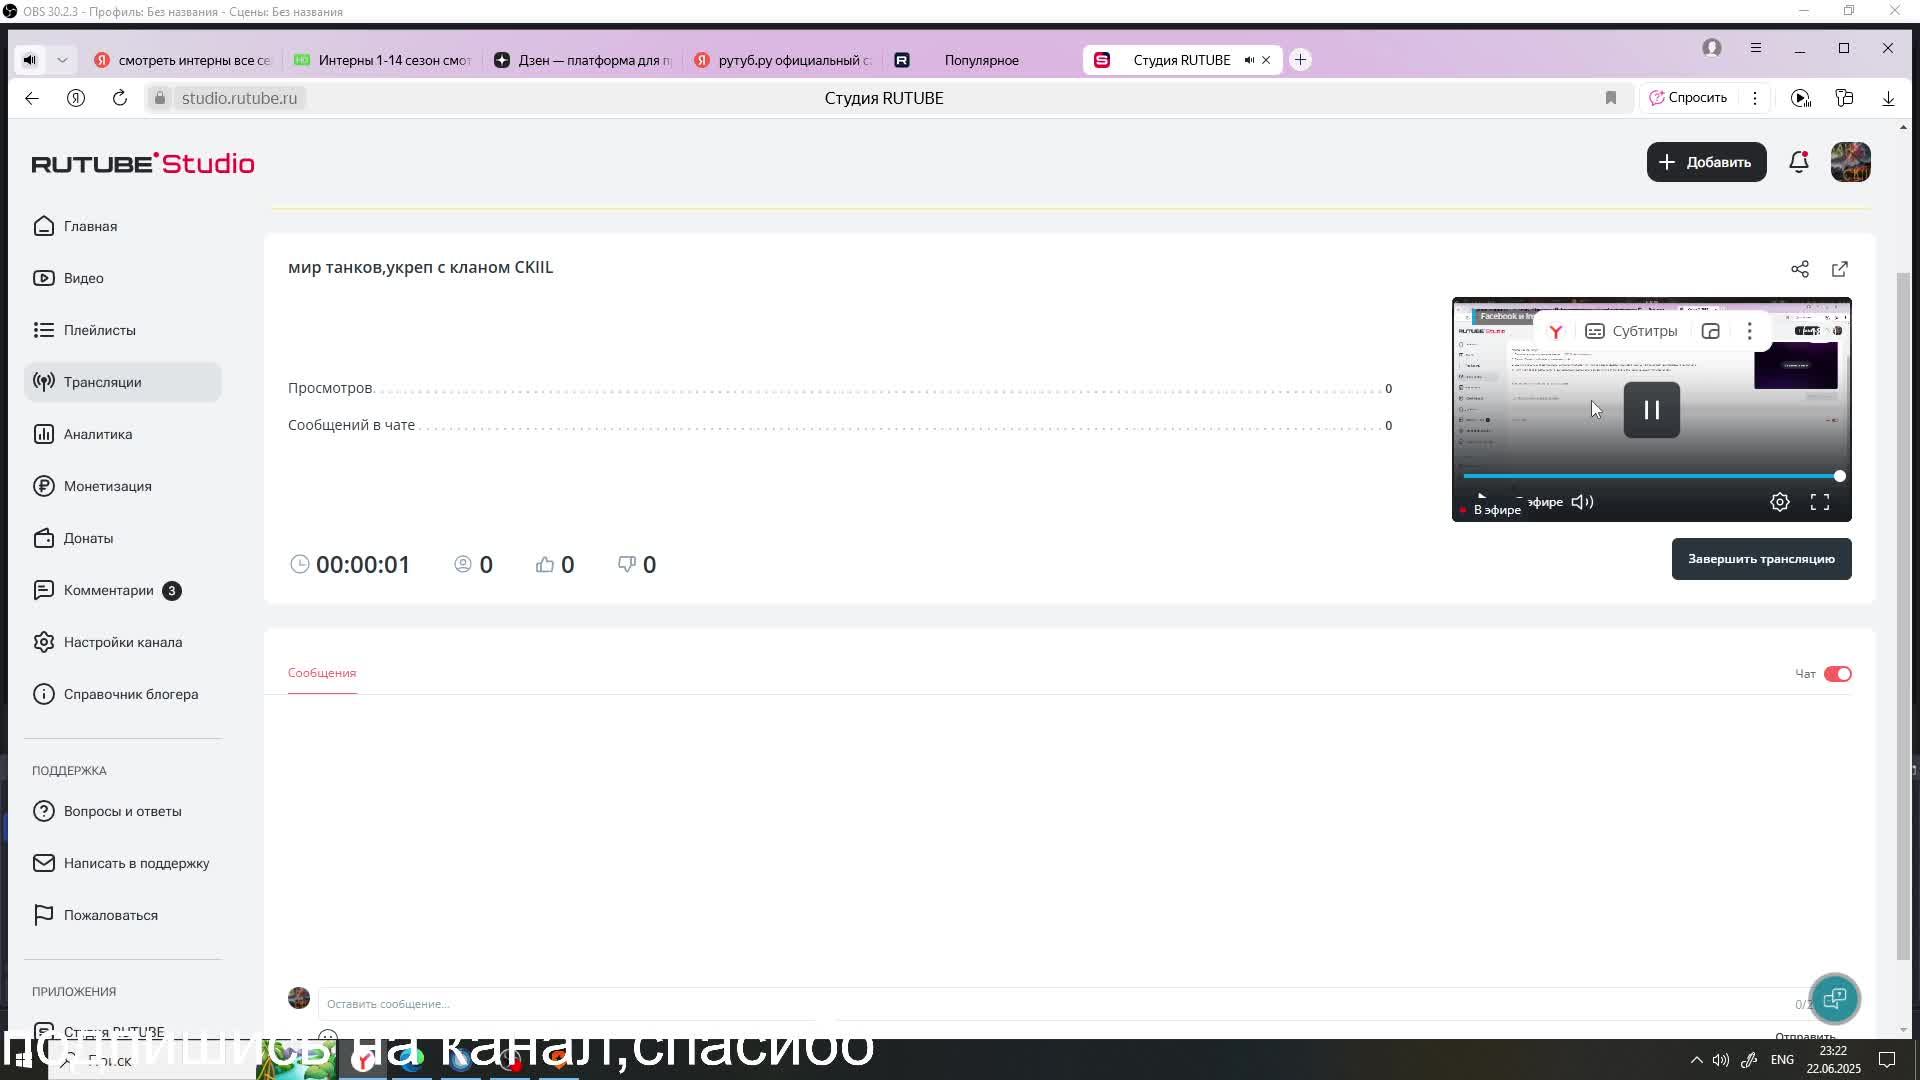Switch ENG keyboard language

pos(1782,1060)
